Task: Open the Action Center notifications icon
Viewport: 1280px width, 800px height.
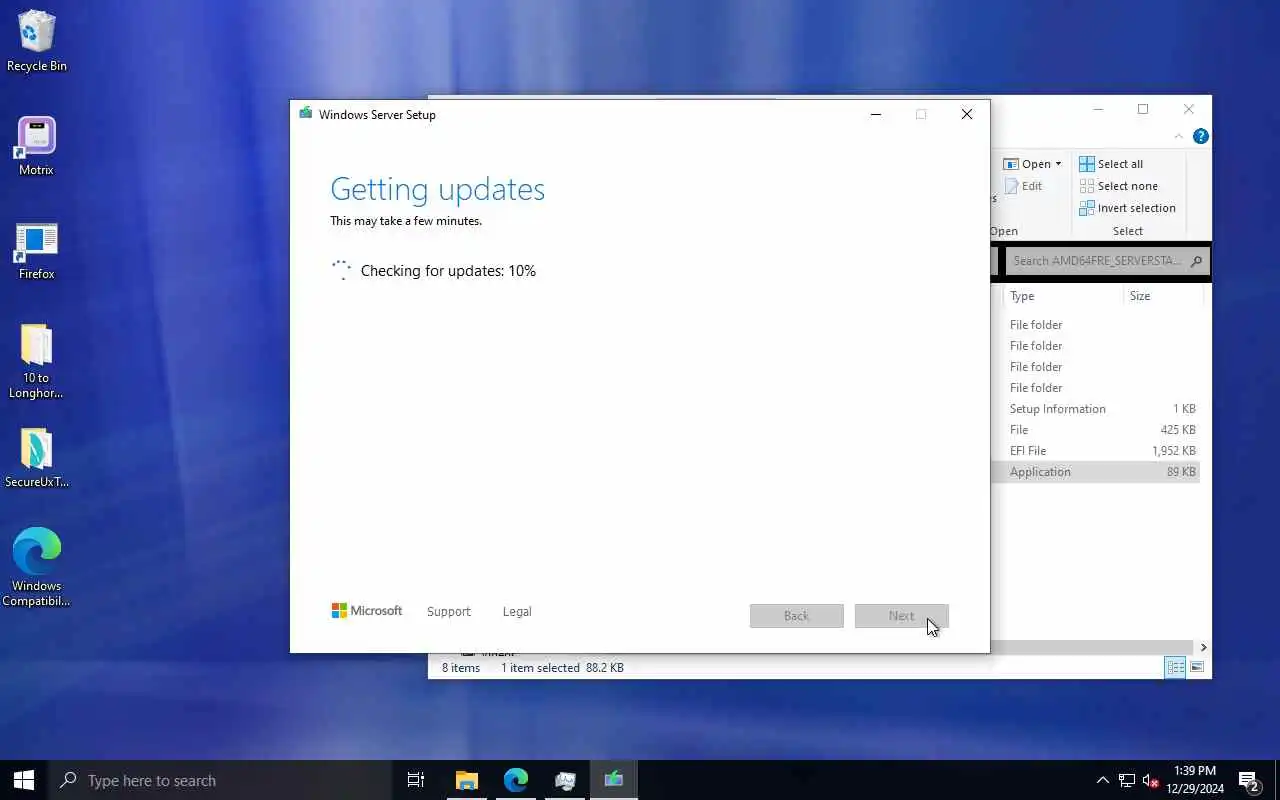Action: (1248, 780)
